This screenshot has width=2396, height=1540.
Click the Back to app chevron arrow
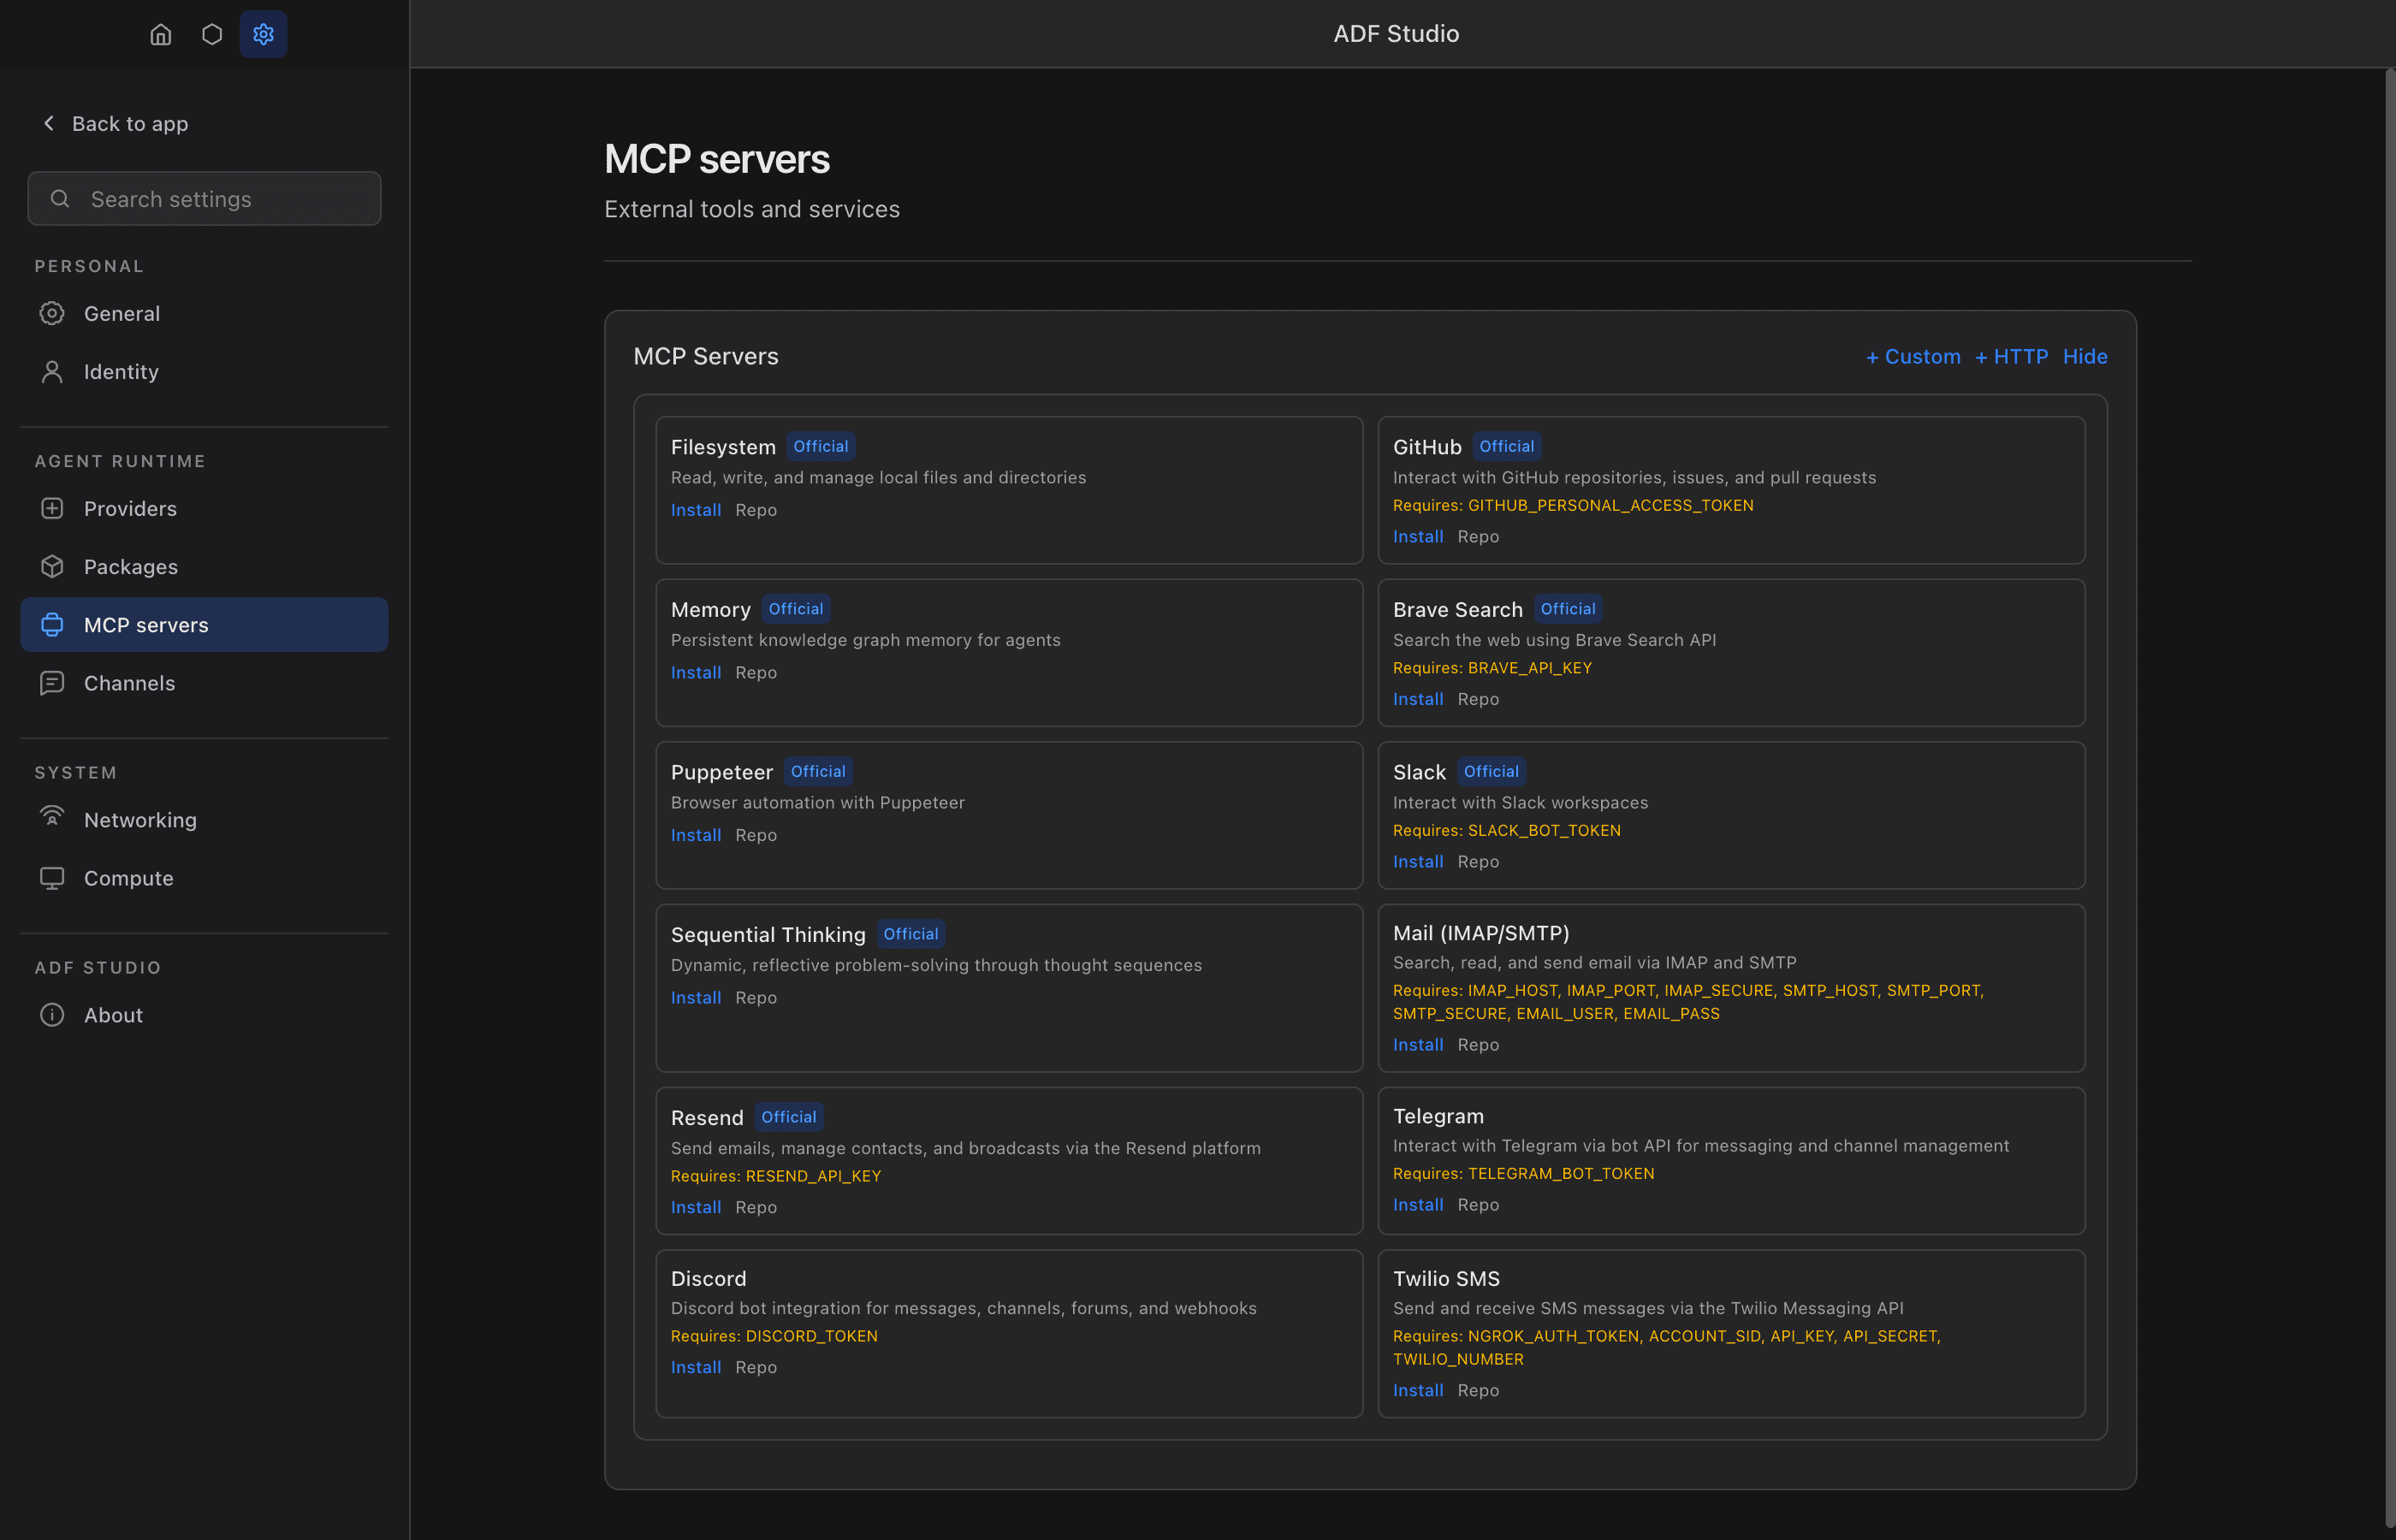(x=48, y=123)
